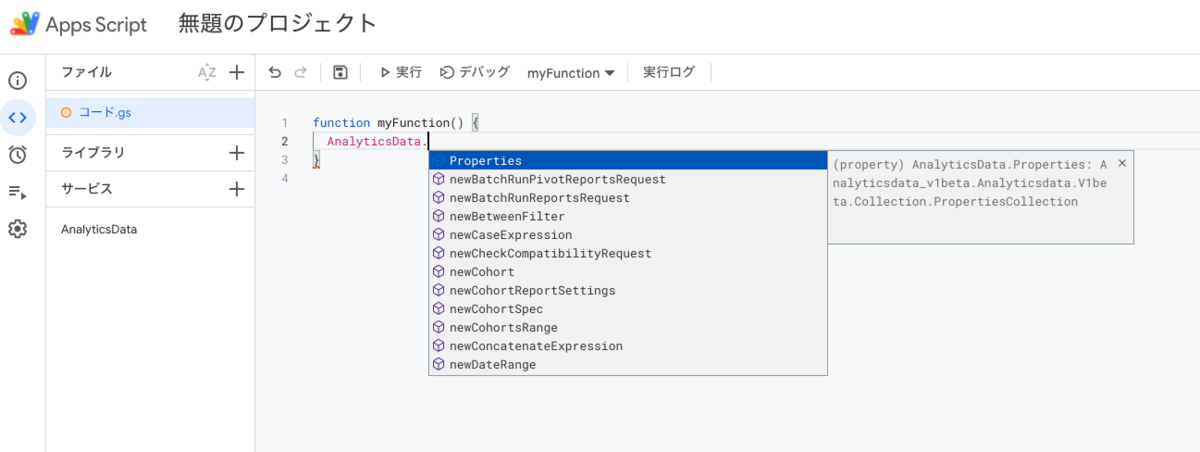Choose newCaseExpression suggestion
This screenshot has width=1200, height=452.
tap(628, 235)
